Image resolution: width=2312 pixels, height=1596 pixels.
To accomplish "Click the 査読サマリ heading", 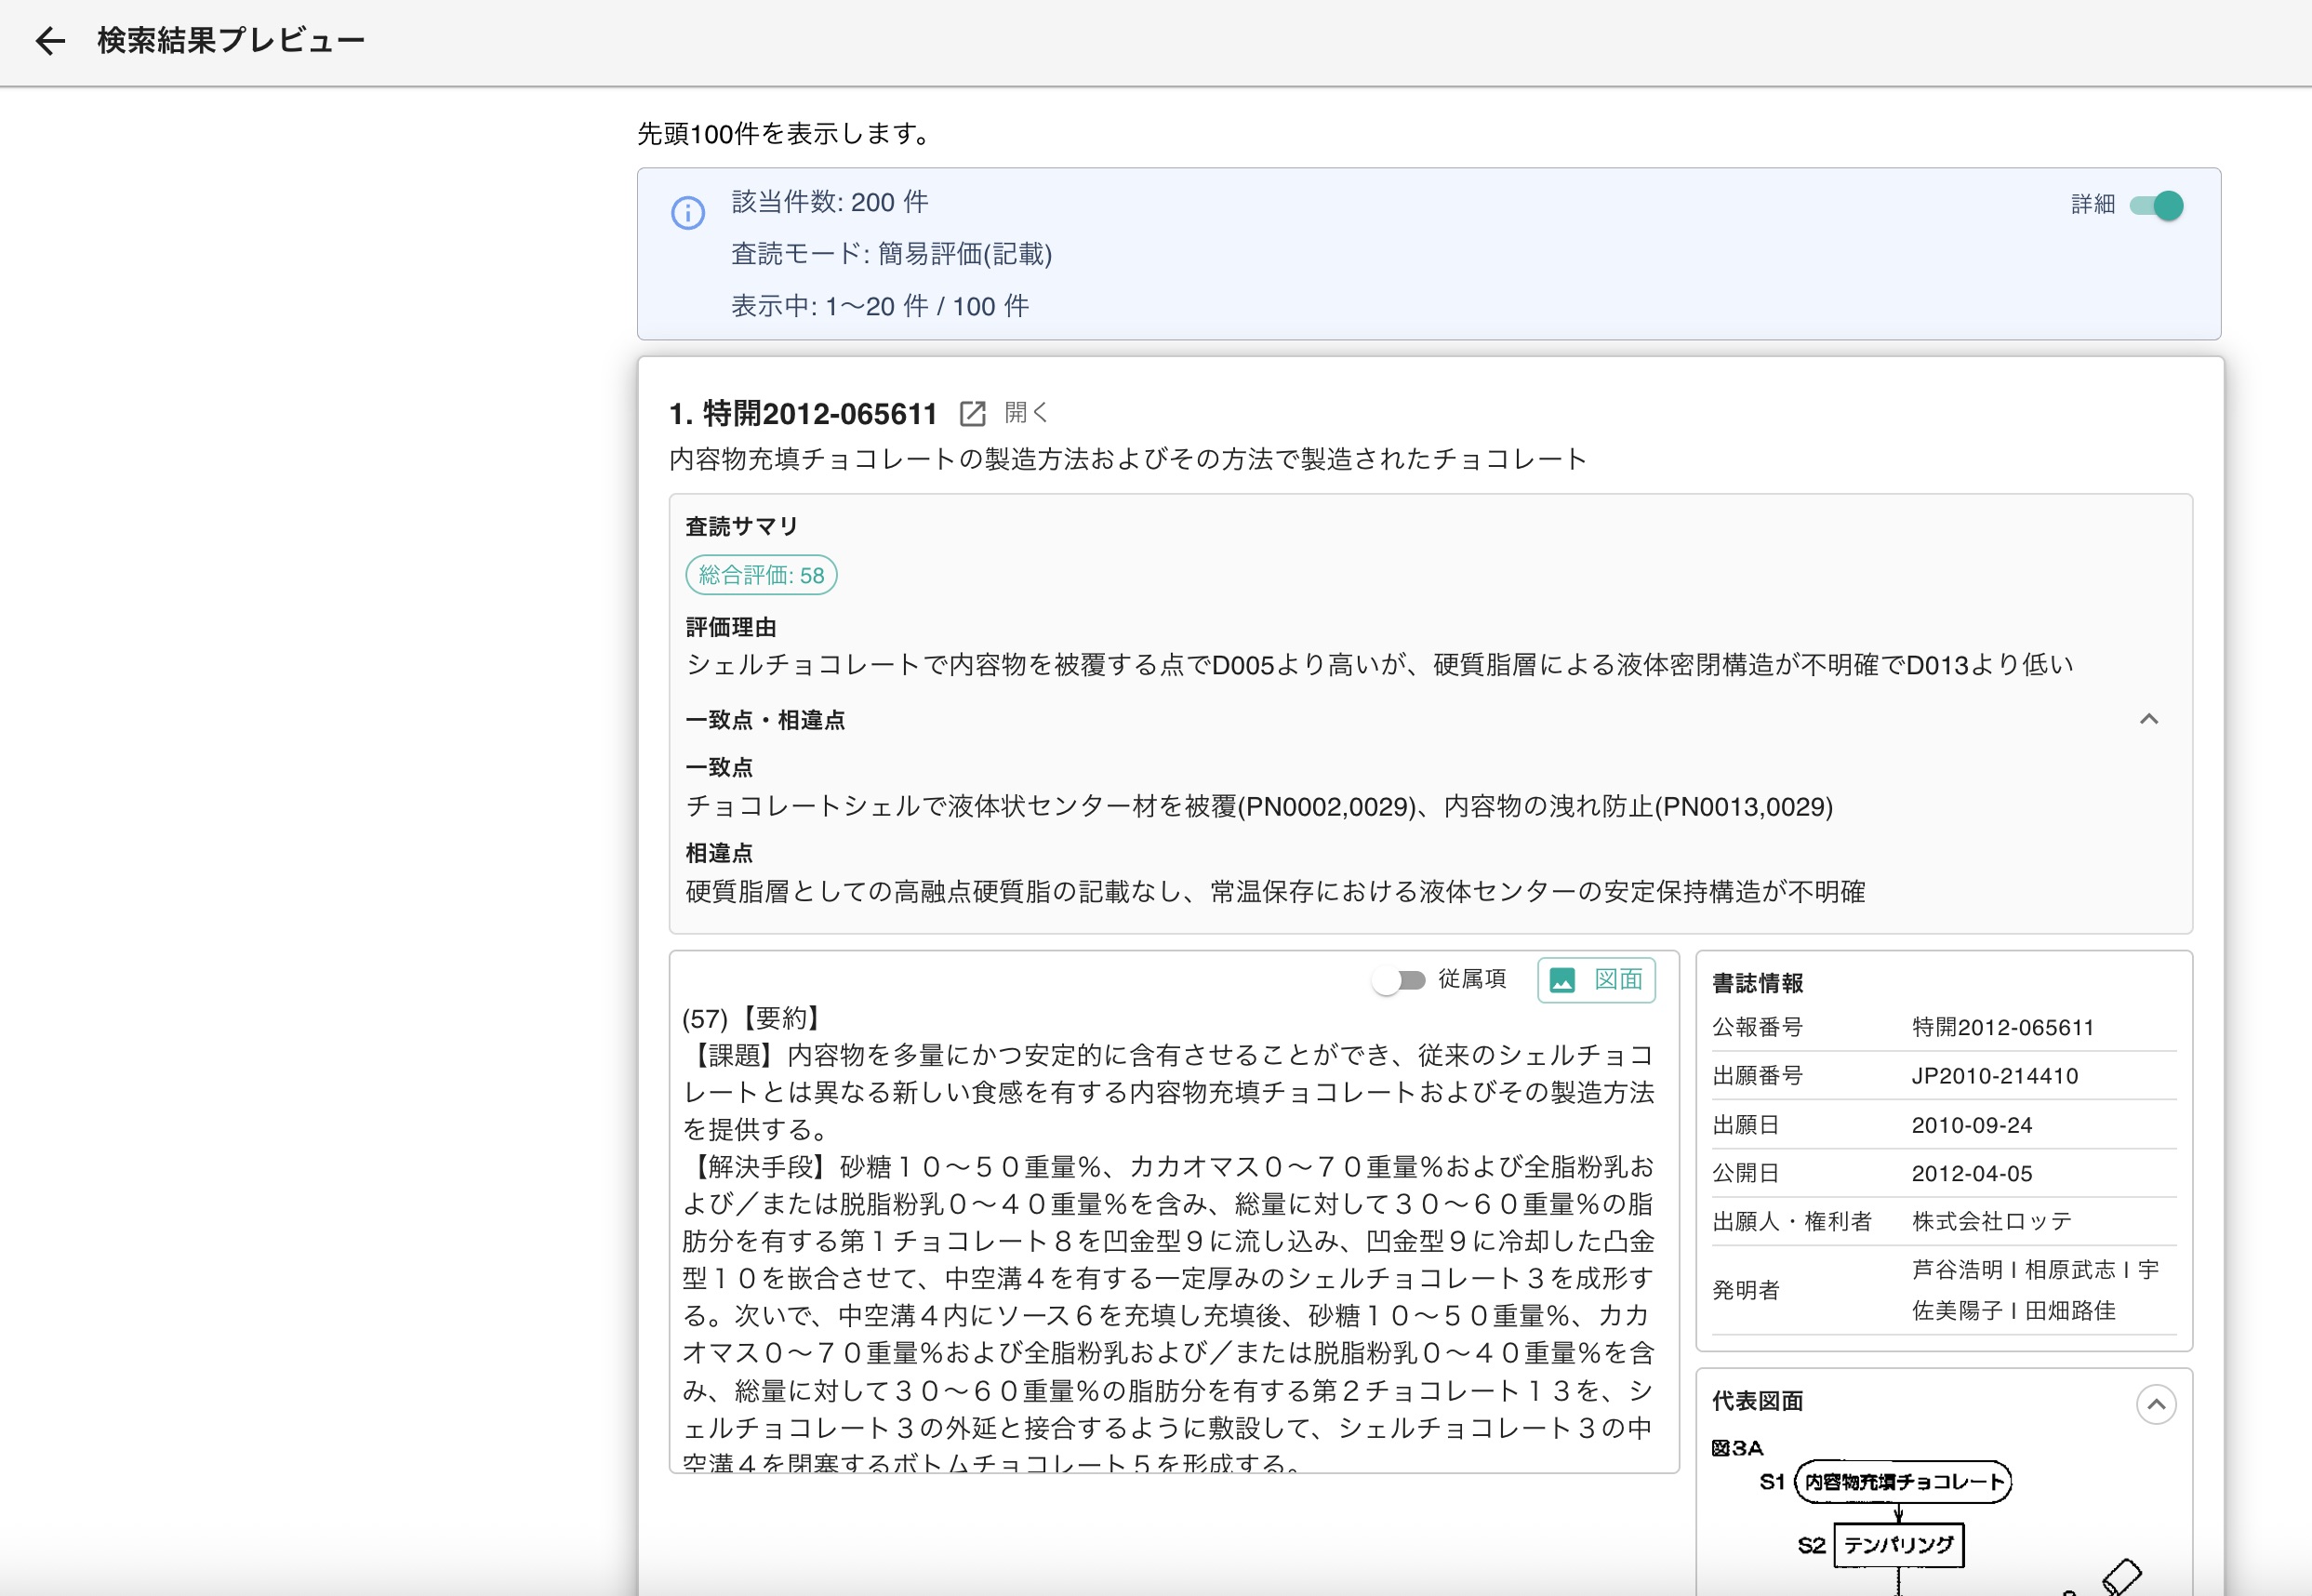I will [x=742, y=526].
